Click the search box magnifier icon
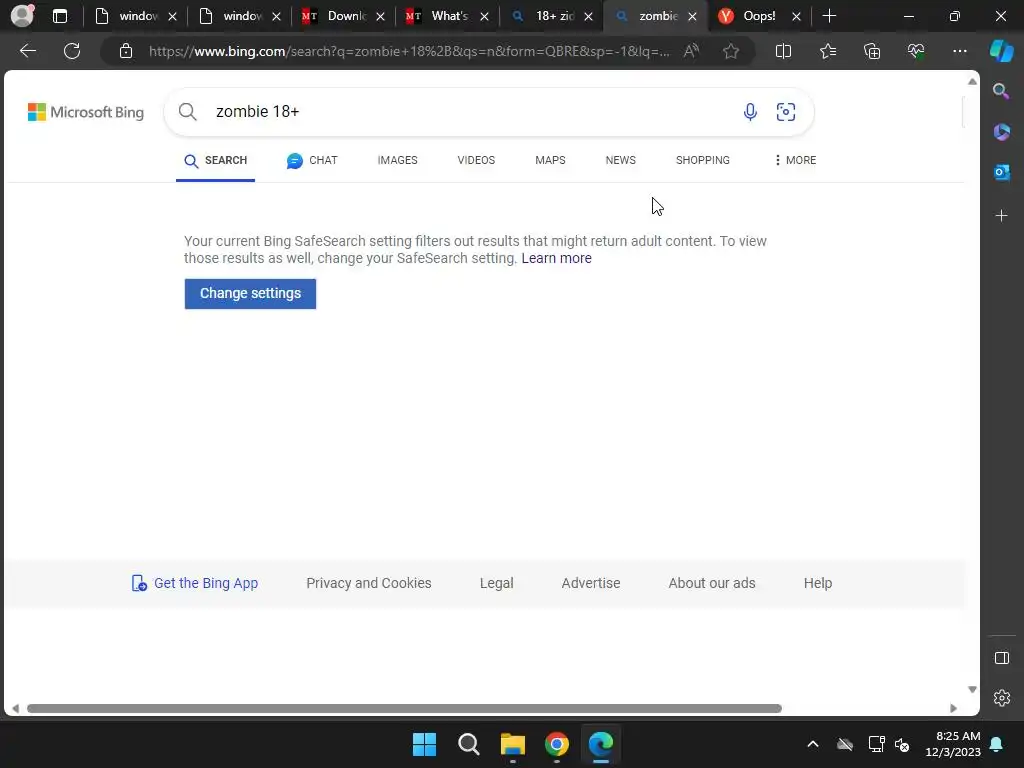This screenshot has width=1024, height=768. click(187, 112)
